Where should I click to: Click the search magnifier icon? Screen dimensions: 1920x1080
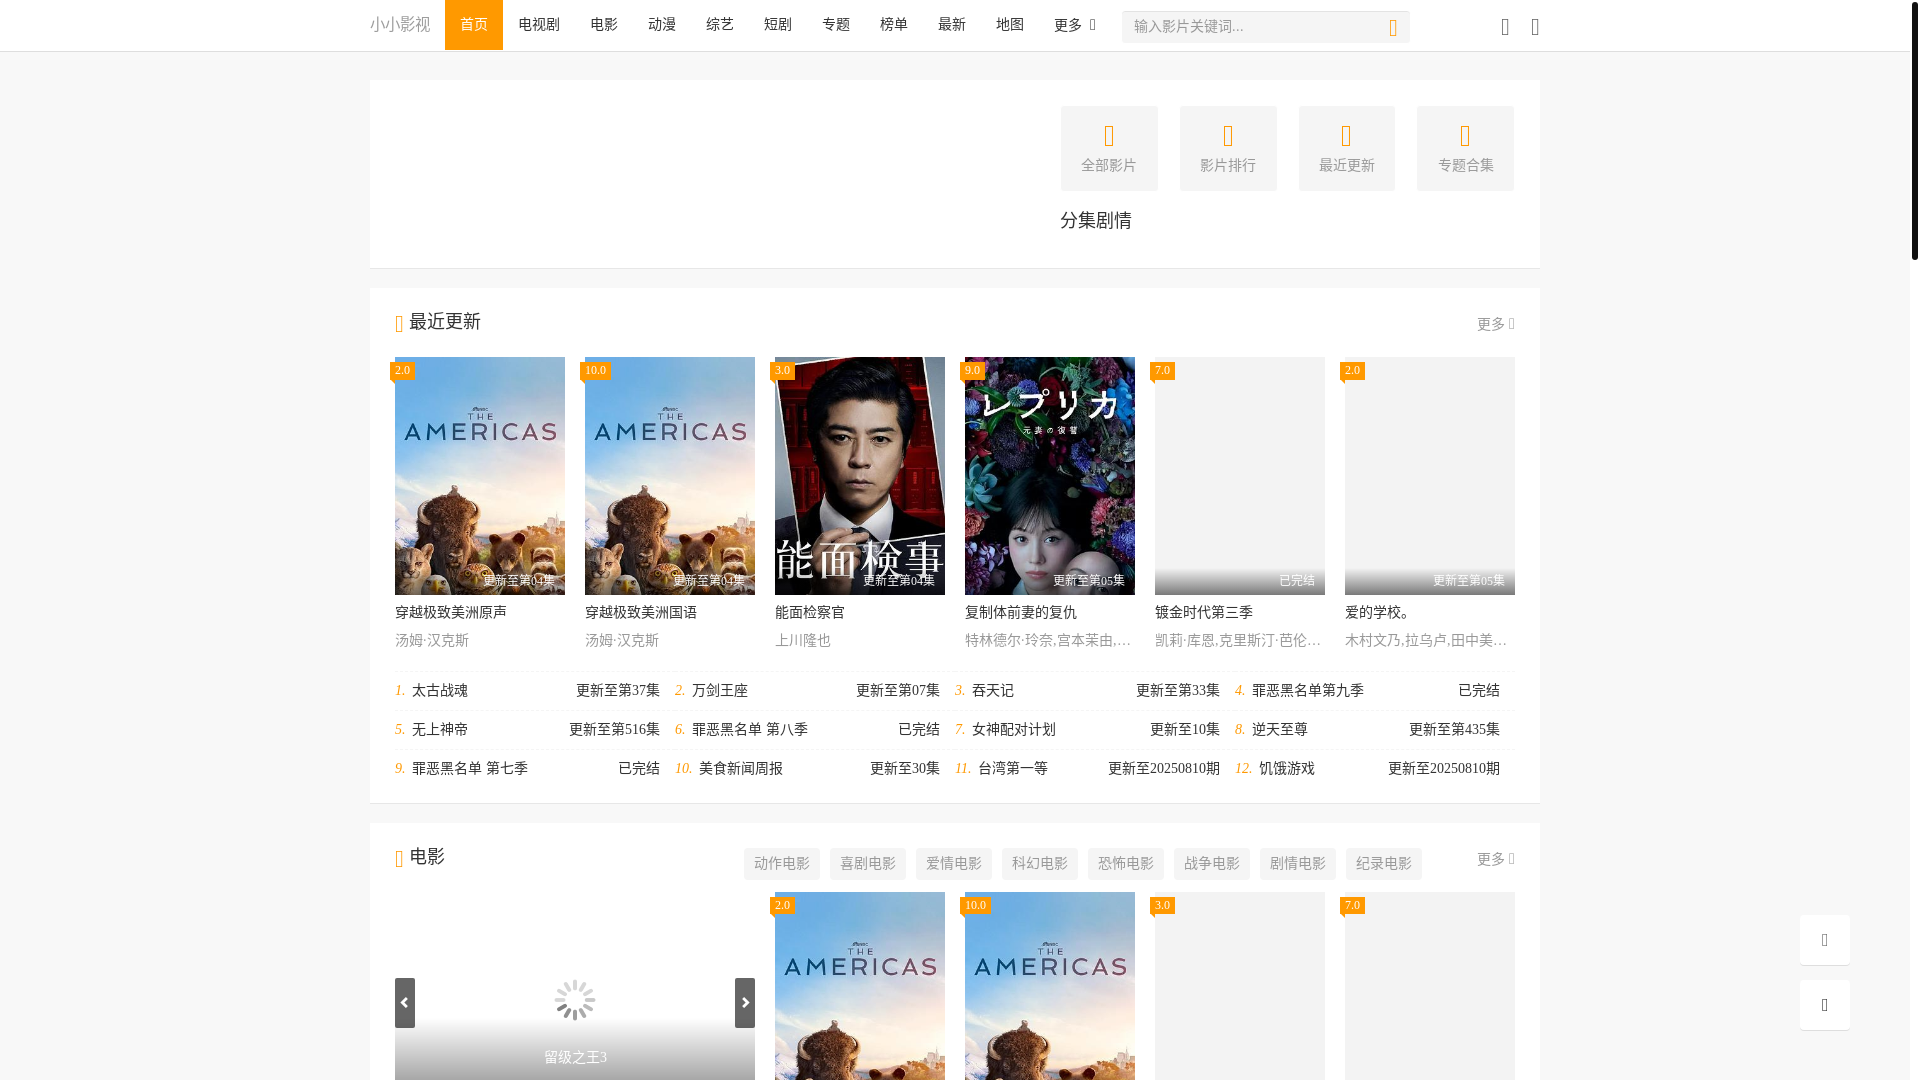click(x=1393, y=28)
